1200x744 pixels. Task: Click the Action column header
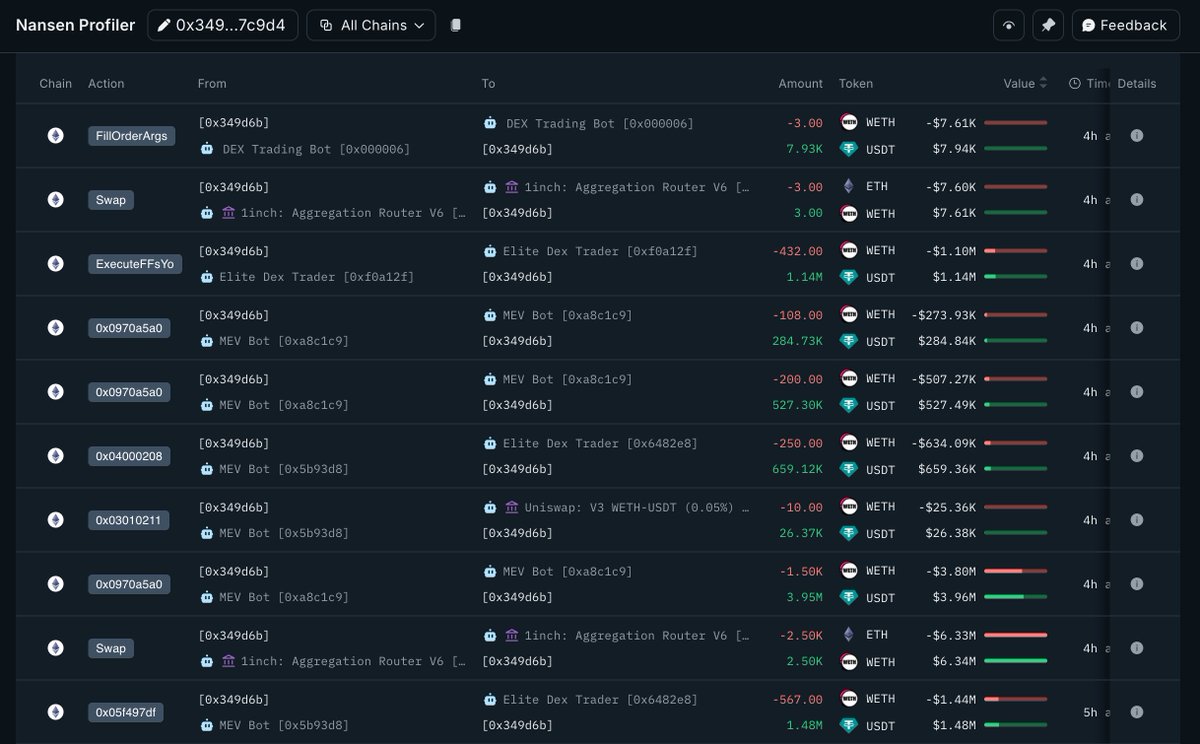point(106,83)
